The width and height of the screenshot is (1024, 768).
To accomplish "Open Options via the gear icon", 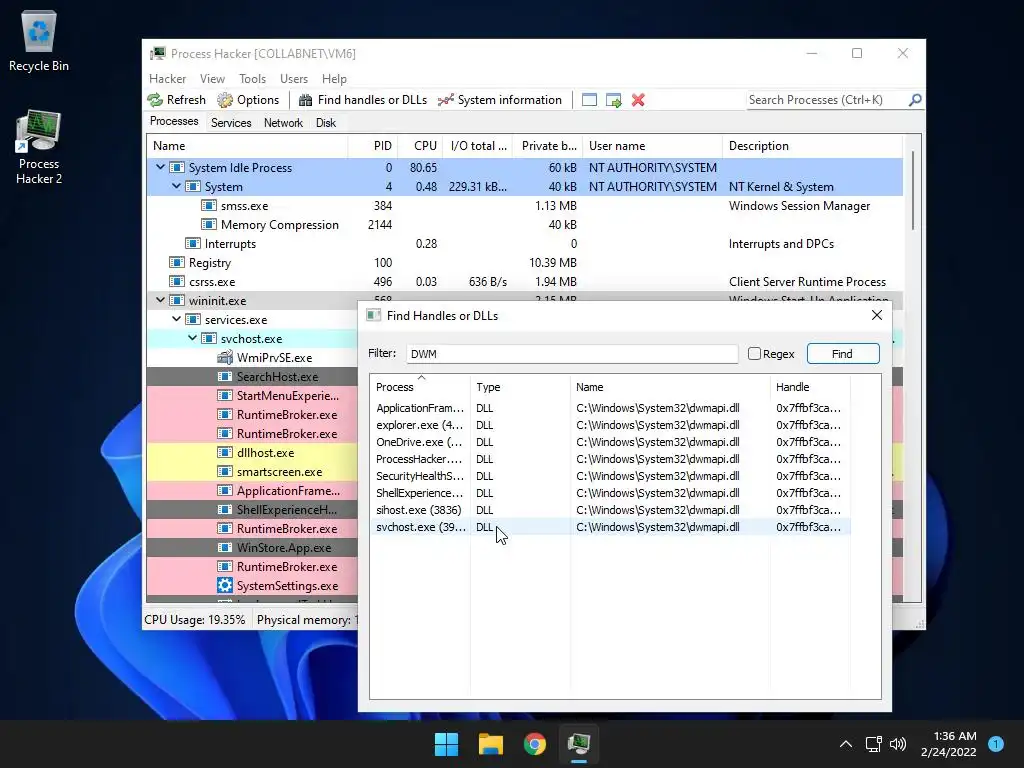I will 225,100.
